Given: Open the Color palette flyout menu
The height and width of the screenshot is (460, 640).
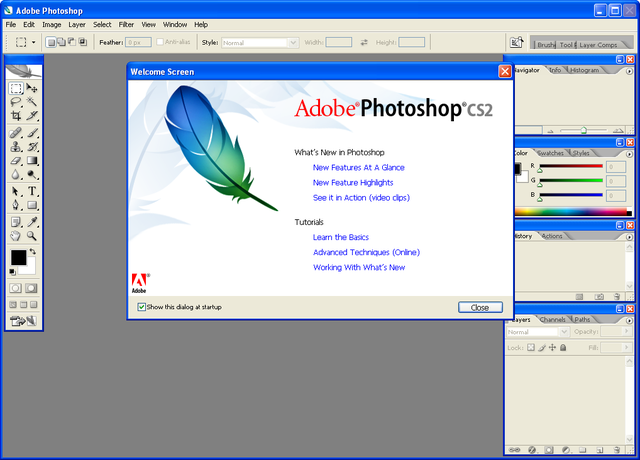Looking at the screenshot, I should coord(629,154).
